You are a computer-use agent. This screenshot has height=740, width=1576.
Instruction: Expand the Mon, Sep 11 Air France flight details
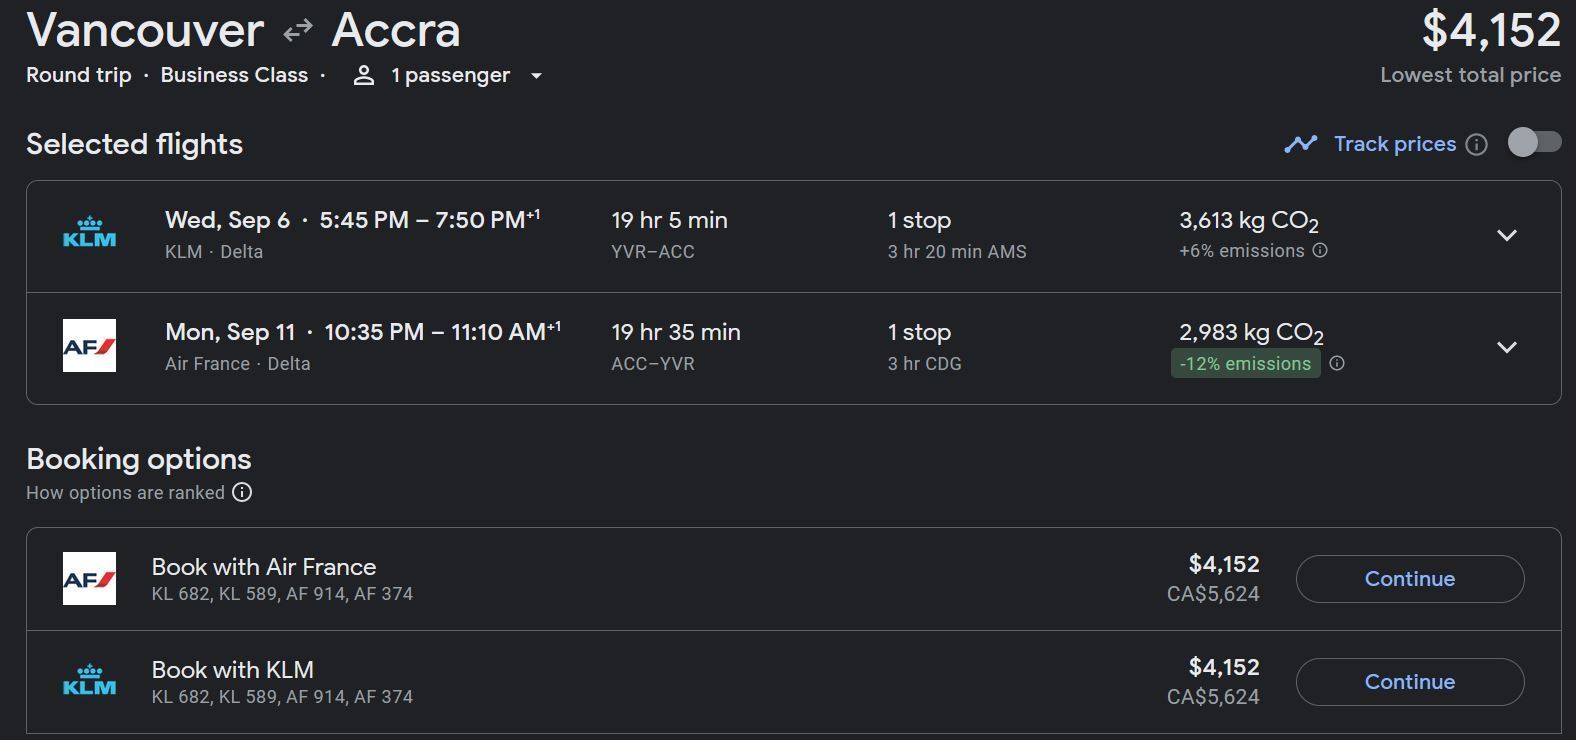pos(1507,347)
